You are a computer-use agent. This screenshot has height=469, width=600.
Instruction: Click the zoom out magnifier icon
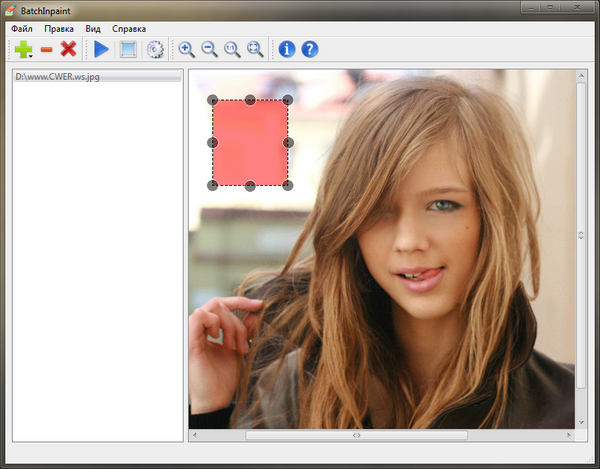pos(209,49)
